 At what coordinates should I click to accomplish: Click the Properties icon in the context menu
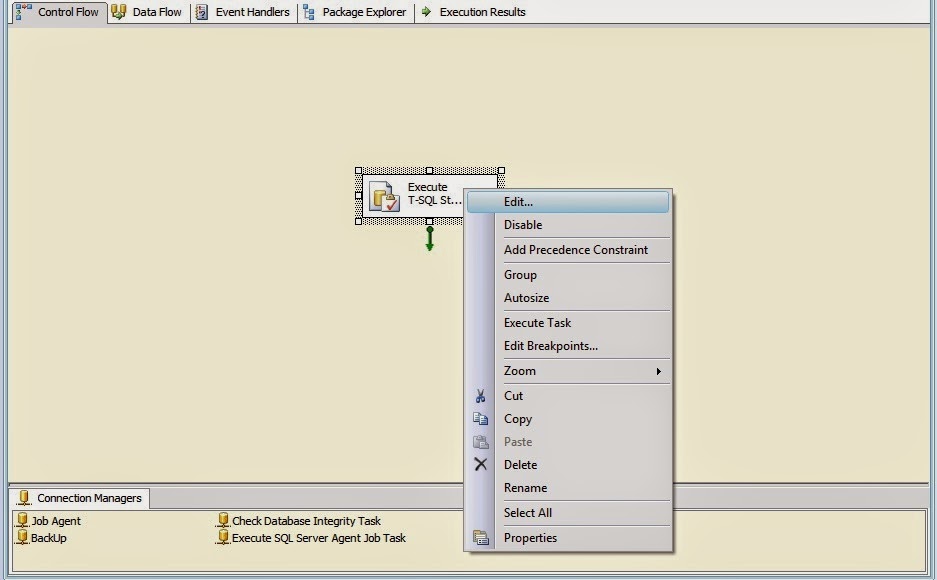tap(482, 537)
